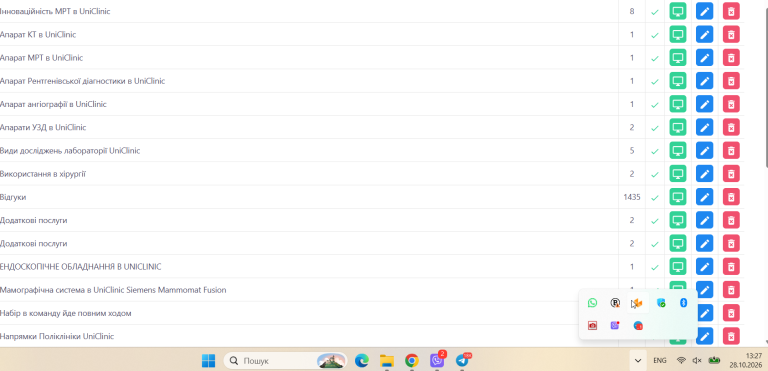The height and width of the screenshot is (371, 768).
Task: Edit the 'Відгуки' entry with pencil
Action: [x=704, y=197]
